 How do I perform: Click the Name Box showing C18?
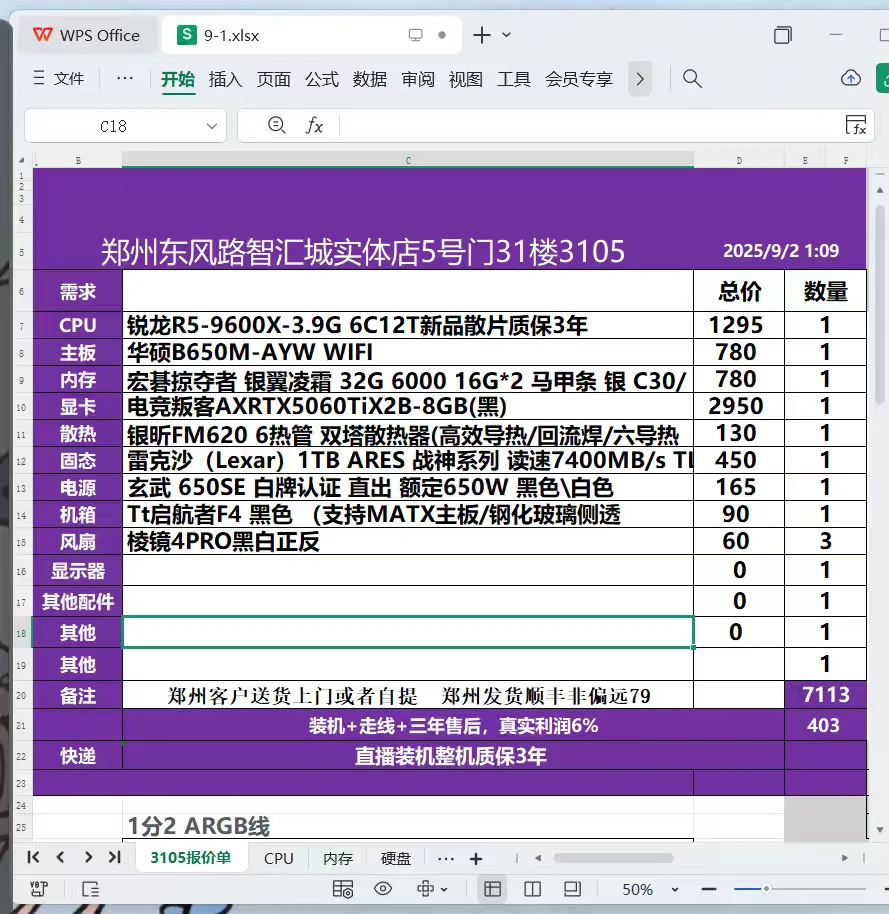coord(114,126)
